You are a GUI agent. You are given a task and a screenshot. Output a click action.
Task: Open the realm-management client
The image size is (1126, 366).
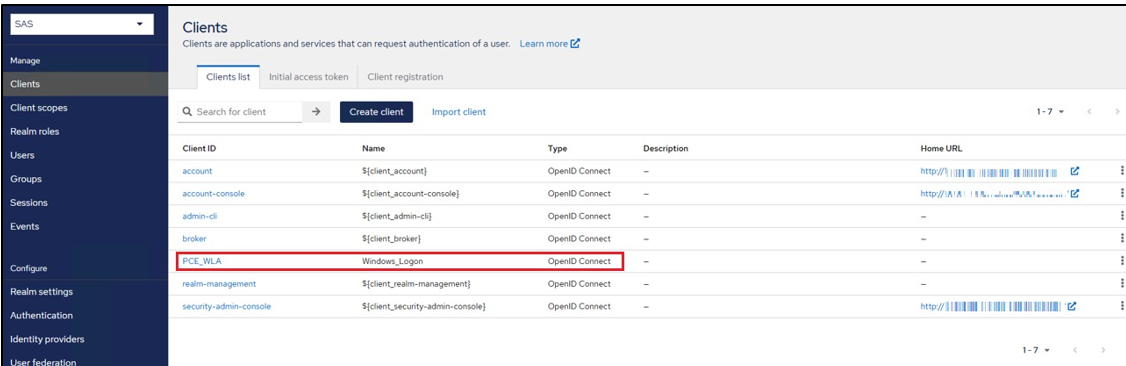coord(219,283)
